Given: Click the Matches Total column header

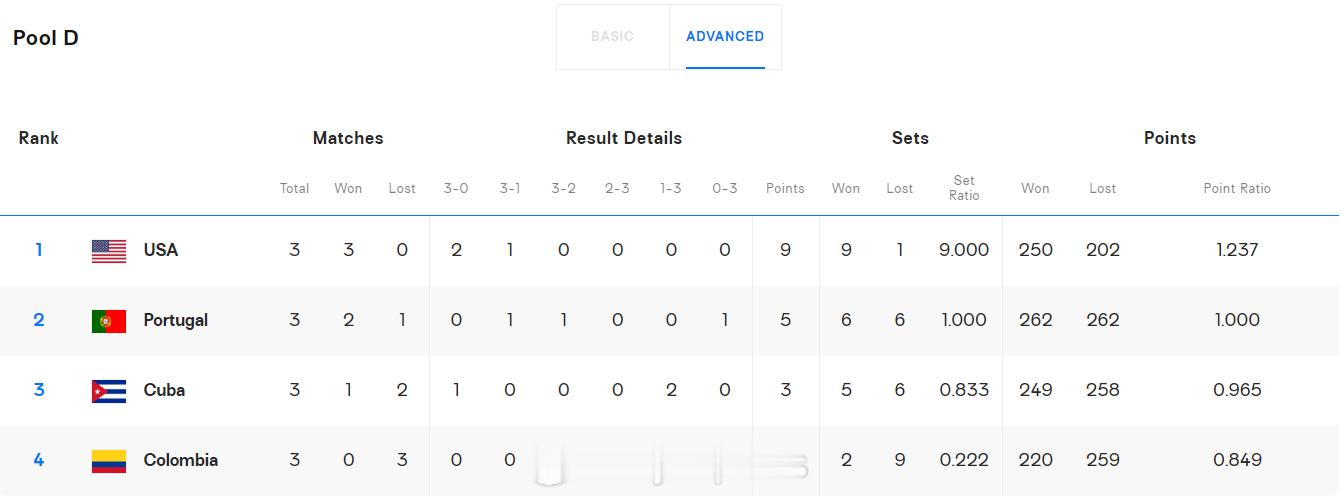Looking at the screenshot, I should tap(294, 188).
